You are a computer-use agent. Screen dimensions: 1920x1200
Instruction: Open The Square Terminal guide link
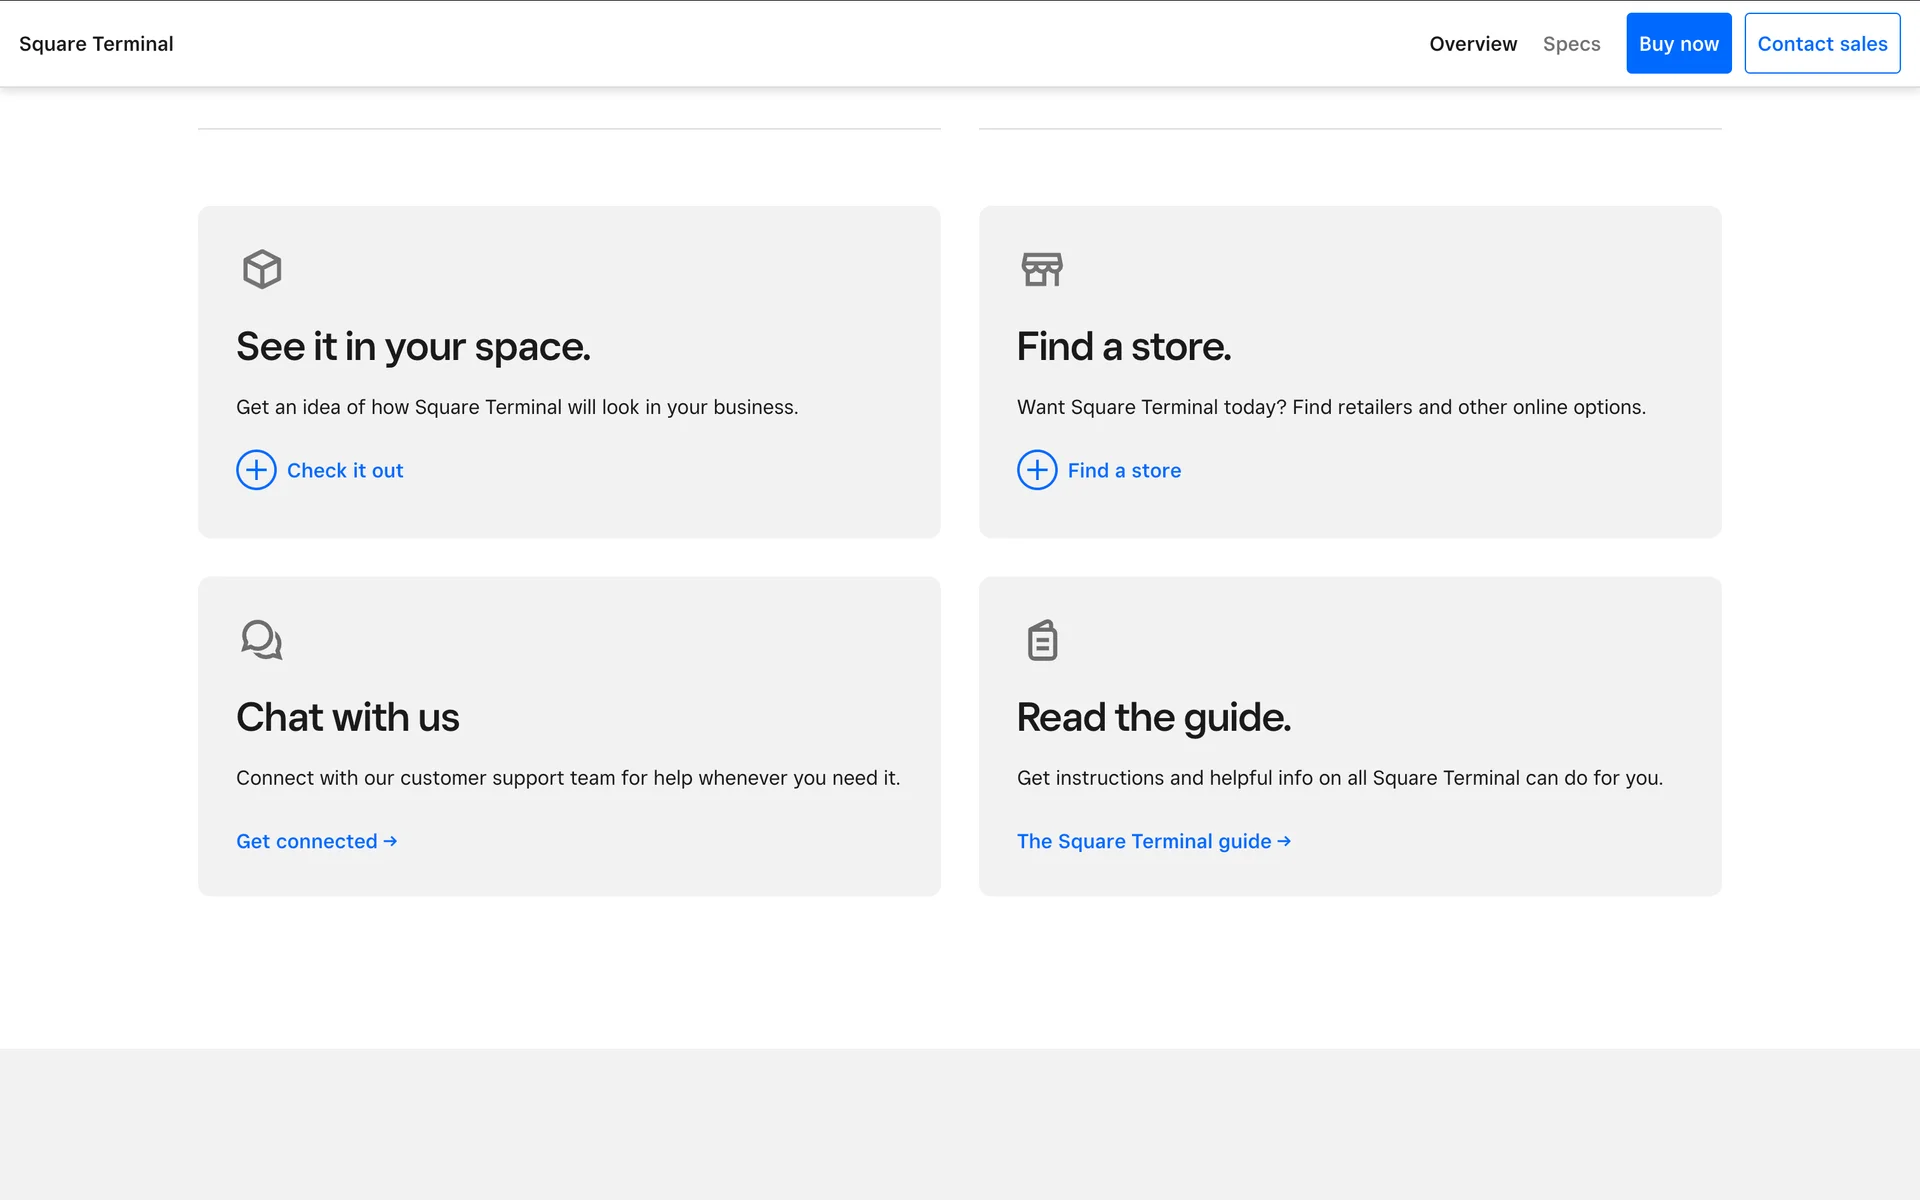click(1144, 842)
